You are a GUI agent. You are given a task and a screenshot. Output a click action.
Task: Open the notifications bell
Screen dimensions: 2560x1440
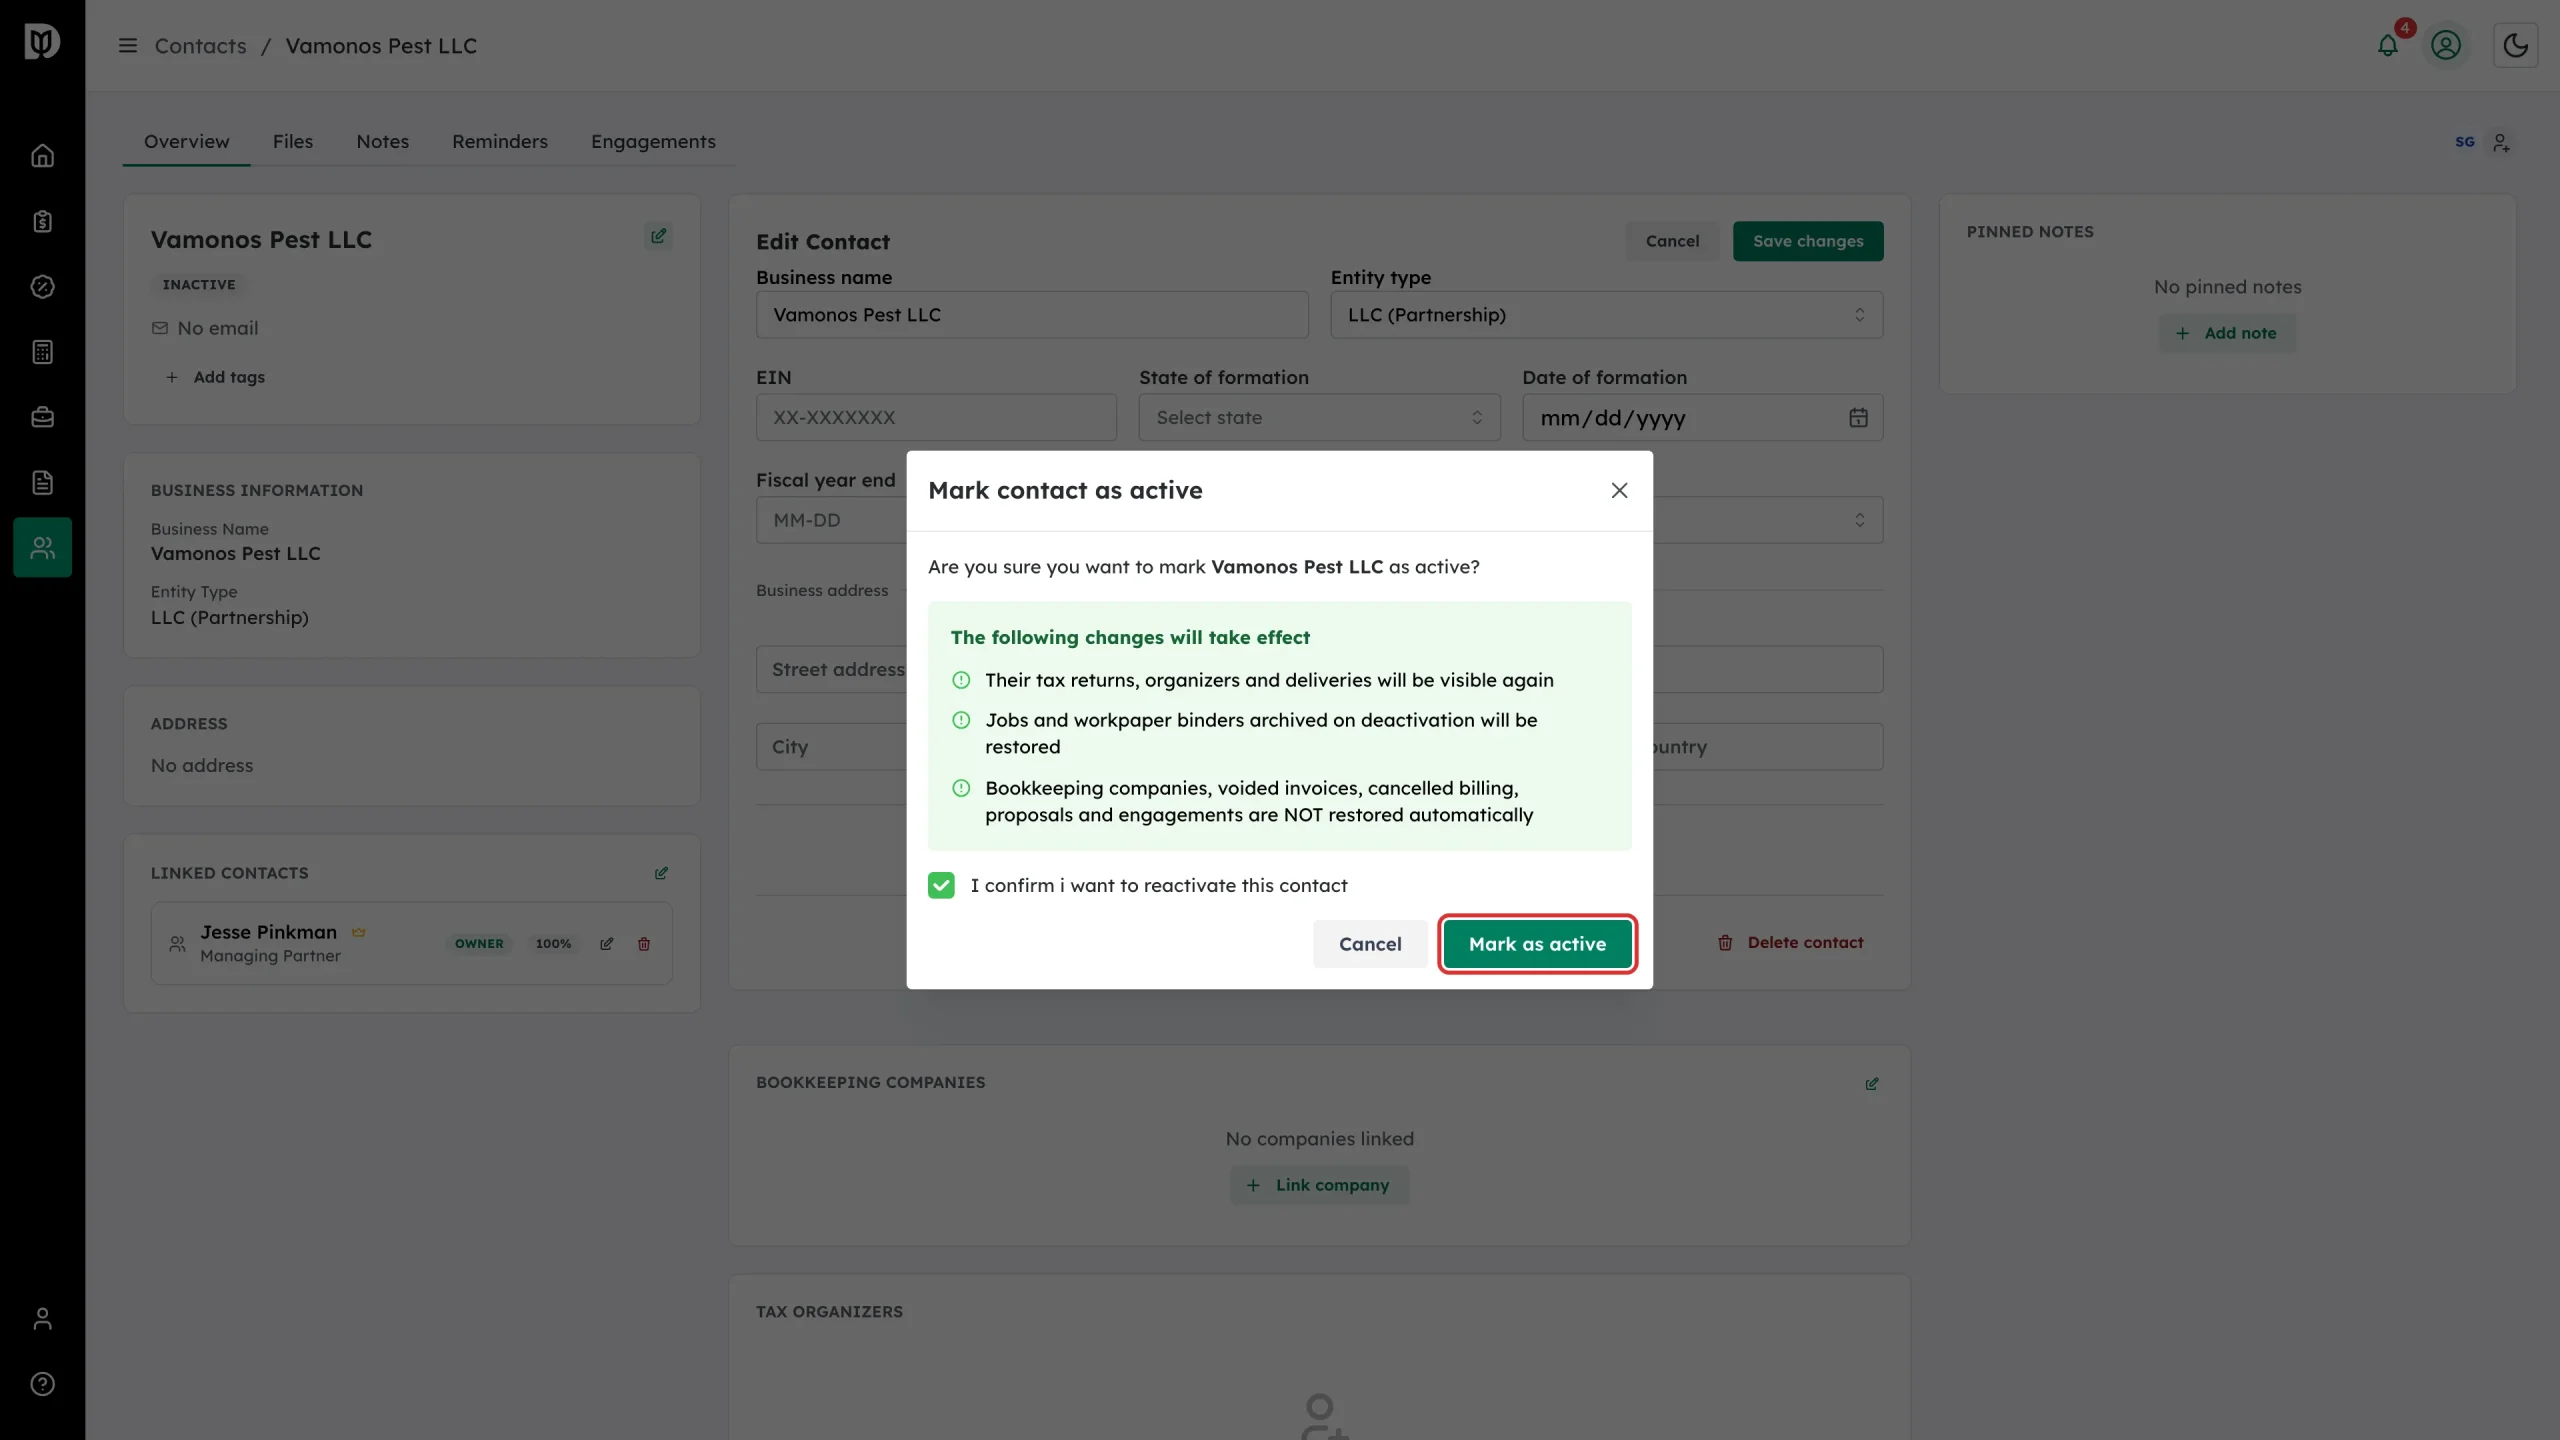click(x=2388, y=45)
